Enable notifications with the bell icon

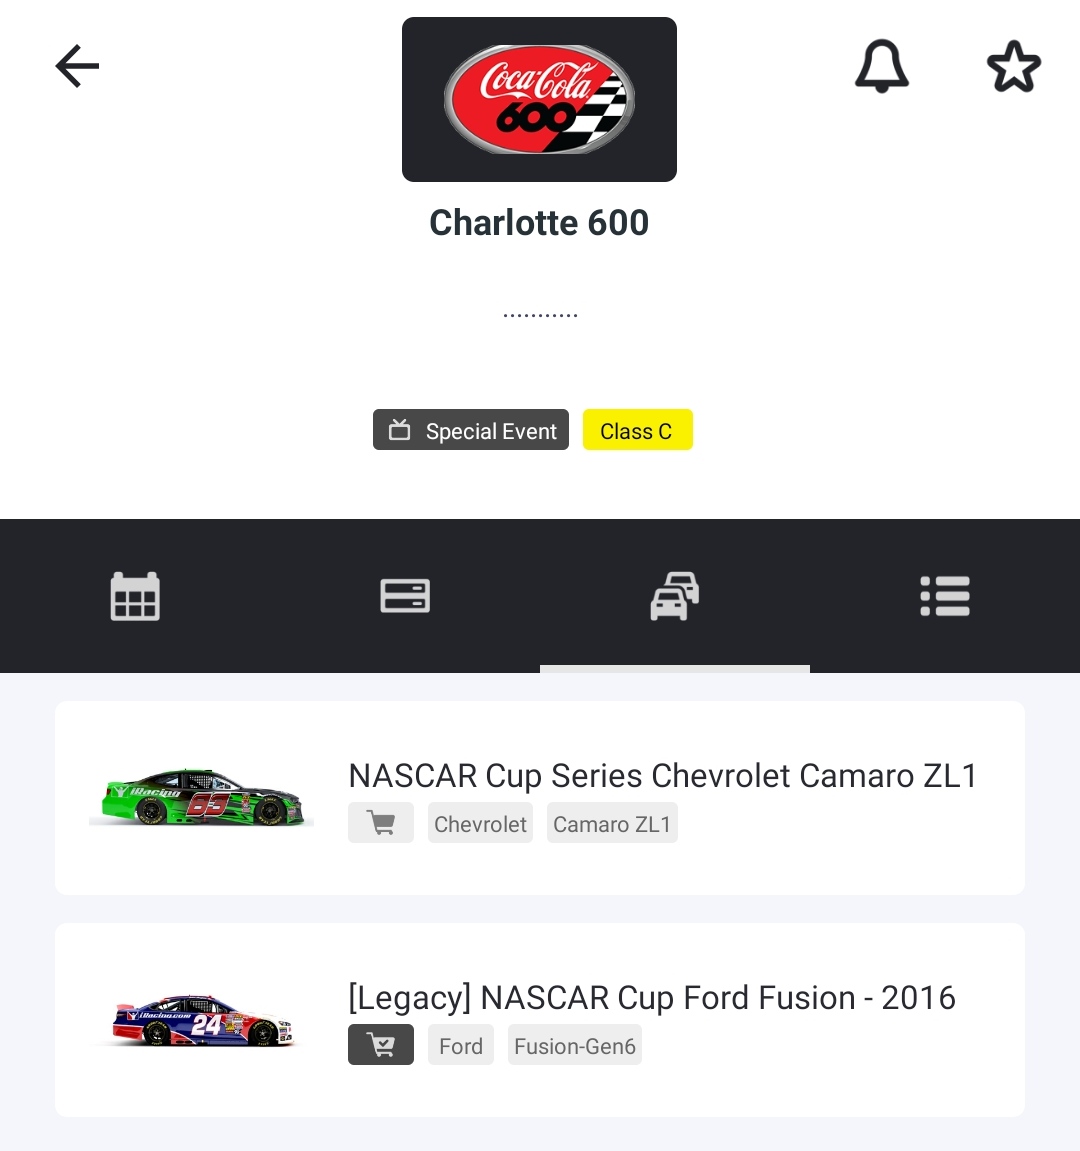[x=881, y=67]
